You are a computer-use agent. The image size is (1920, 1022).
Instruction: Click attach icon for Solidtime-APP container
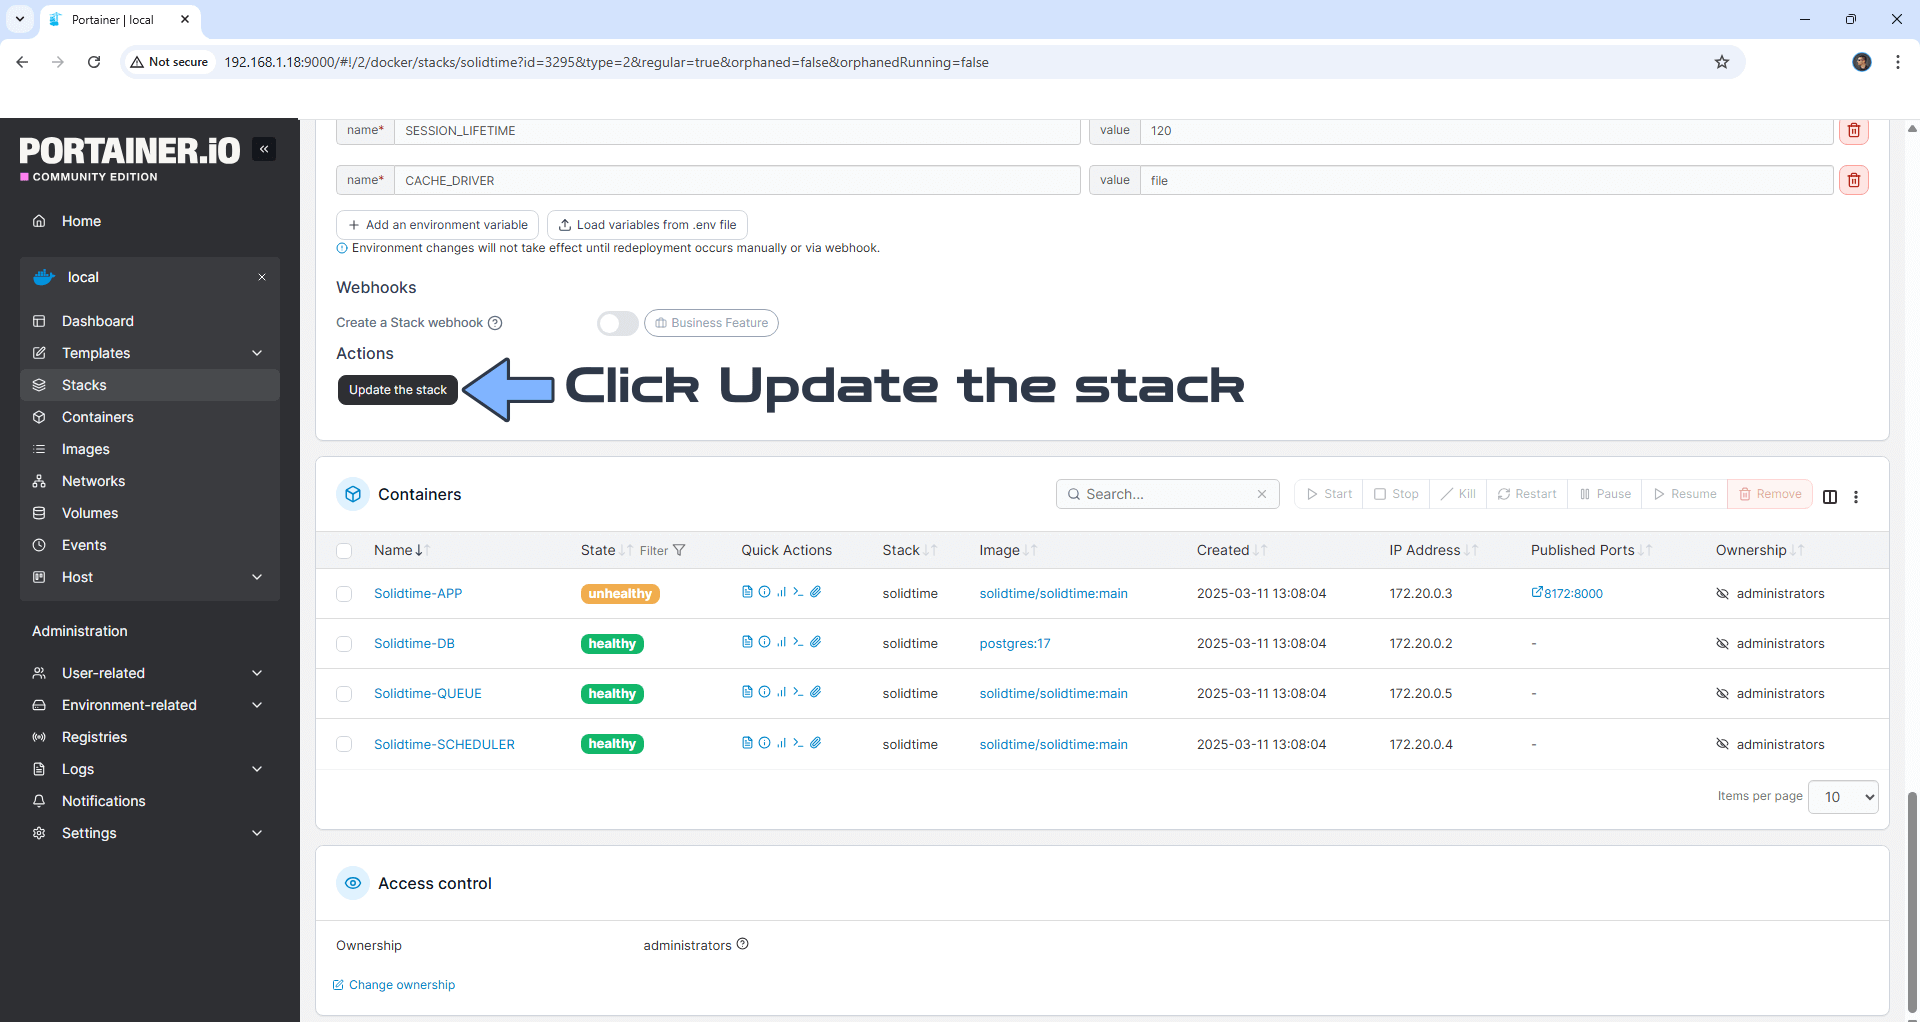pos(816,592)
